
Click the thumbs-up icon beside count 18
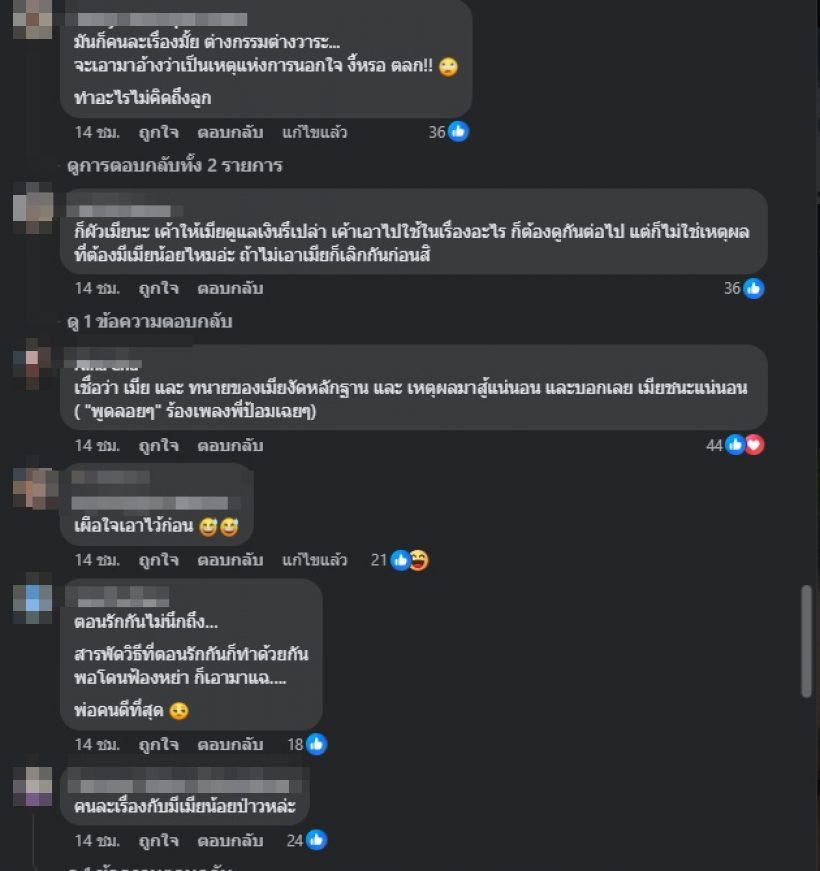point(316,744)
